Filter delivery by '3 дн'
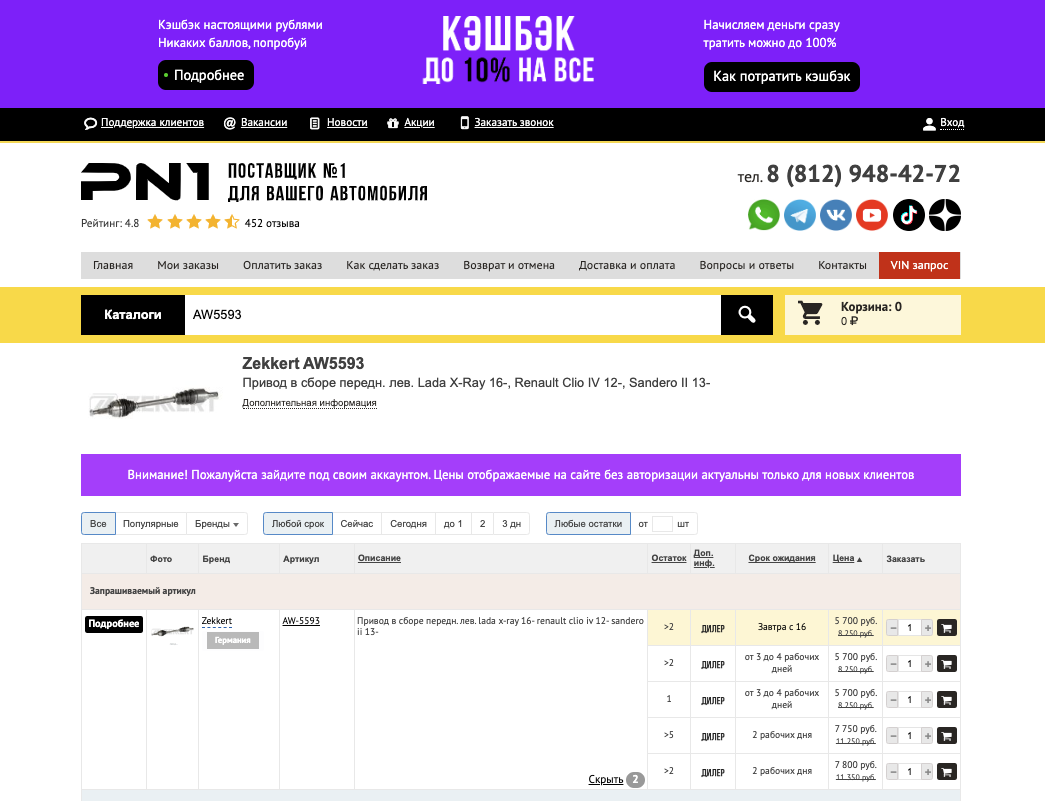1045x801 pixels. 511,524
